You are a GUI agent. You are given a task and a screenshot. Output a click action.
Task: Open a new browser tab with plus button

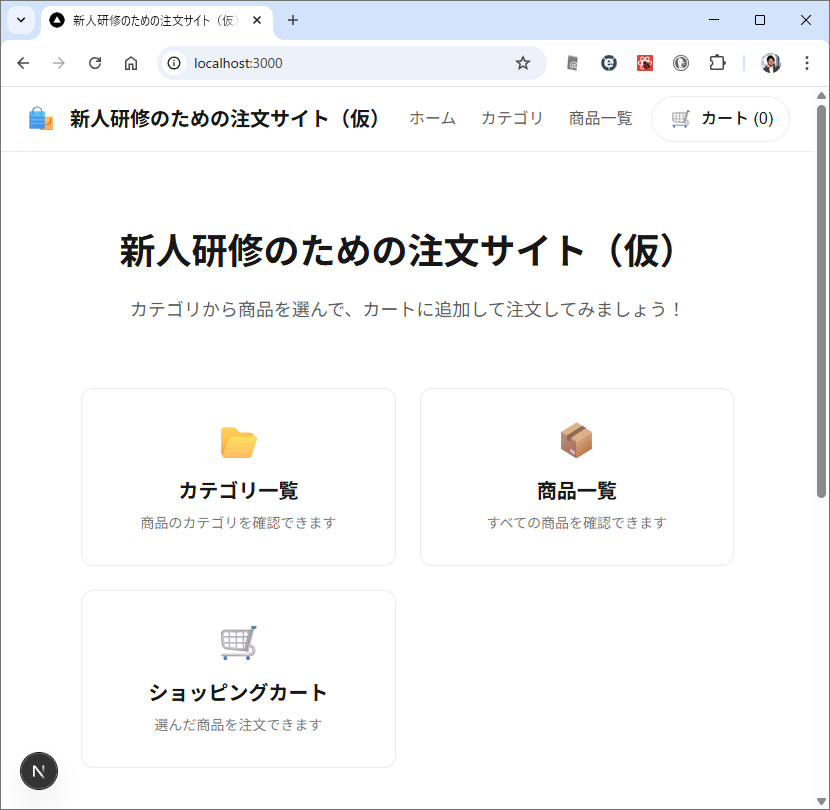tap(293, 20)
